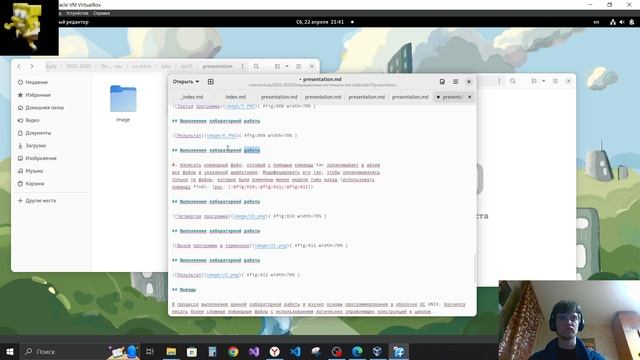The height and width of the screenshot is (360, 640).
Task: Switch to the _index.md tab
Action: [x=192, y=97]
